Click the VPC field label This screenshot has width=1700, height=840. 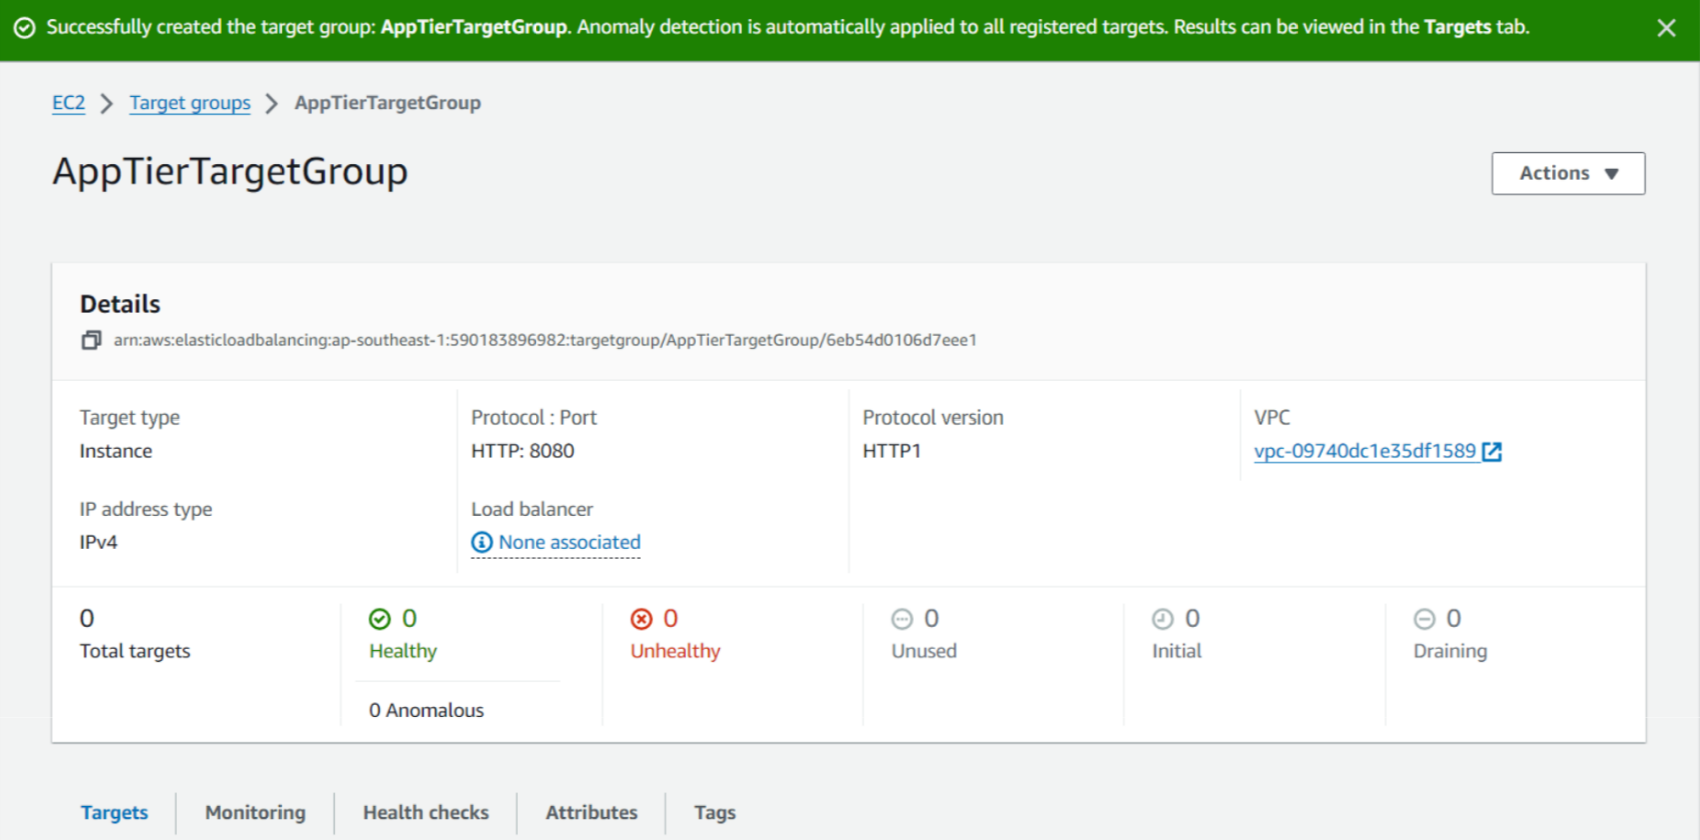[x=1272, y=418]
